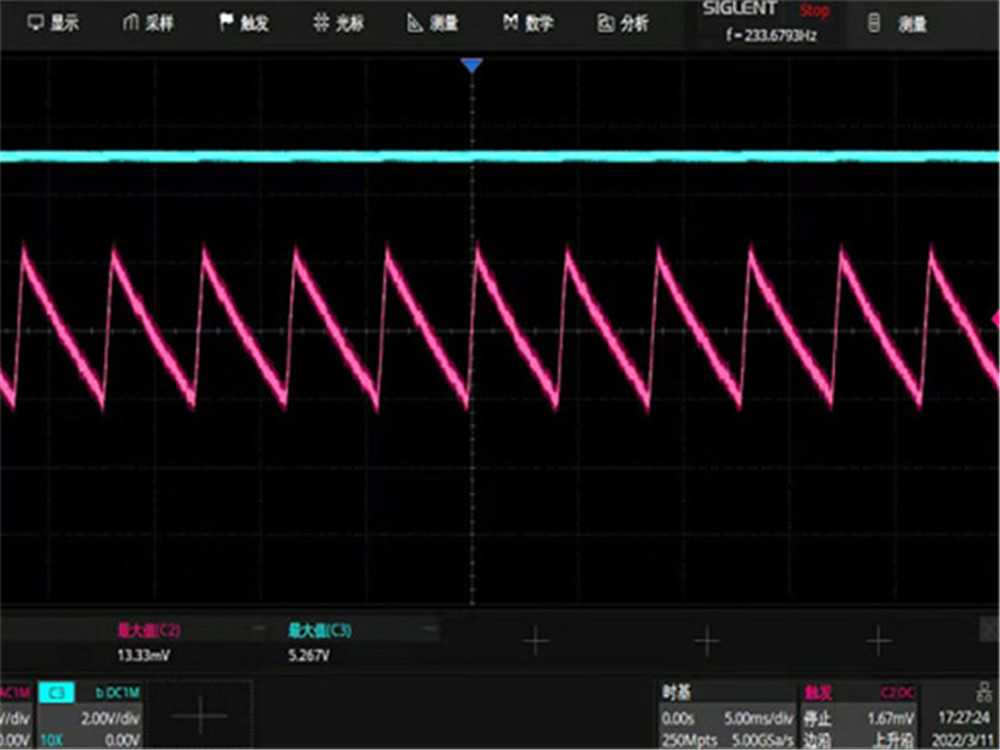Screen dimensions: 1000x750
Task: Click the add channel plus box
Action: 200,715
